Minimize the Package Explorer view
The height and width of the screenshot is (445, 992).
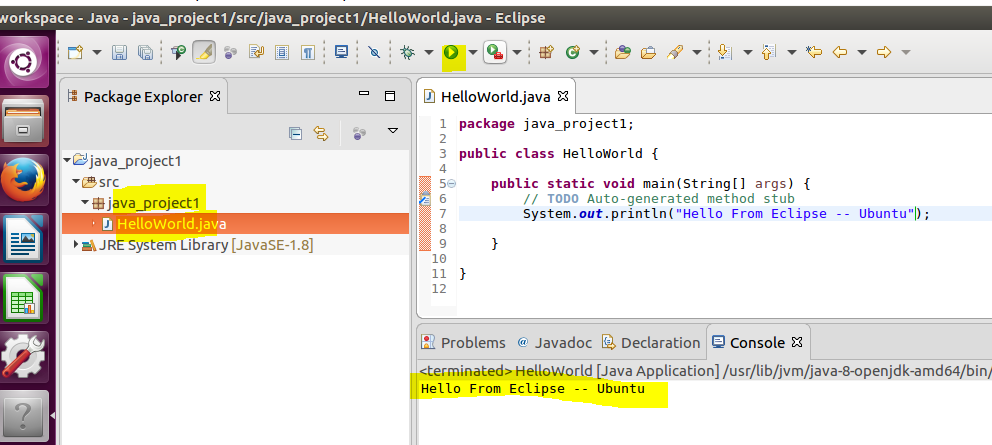pyautogui.click(x=364, y=94)
